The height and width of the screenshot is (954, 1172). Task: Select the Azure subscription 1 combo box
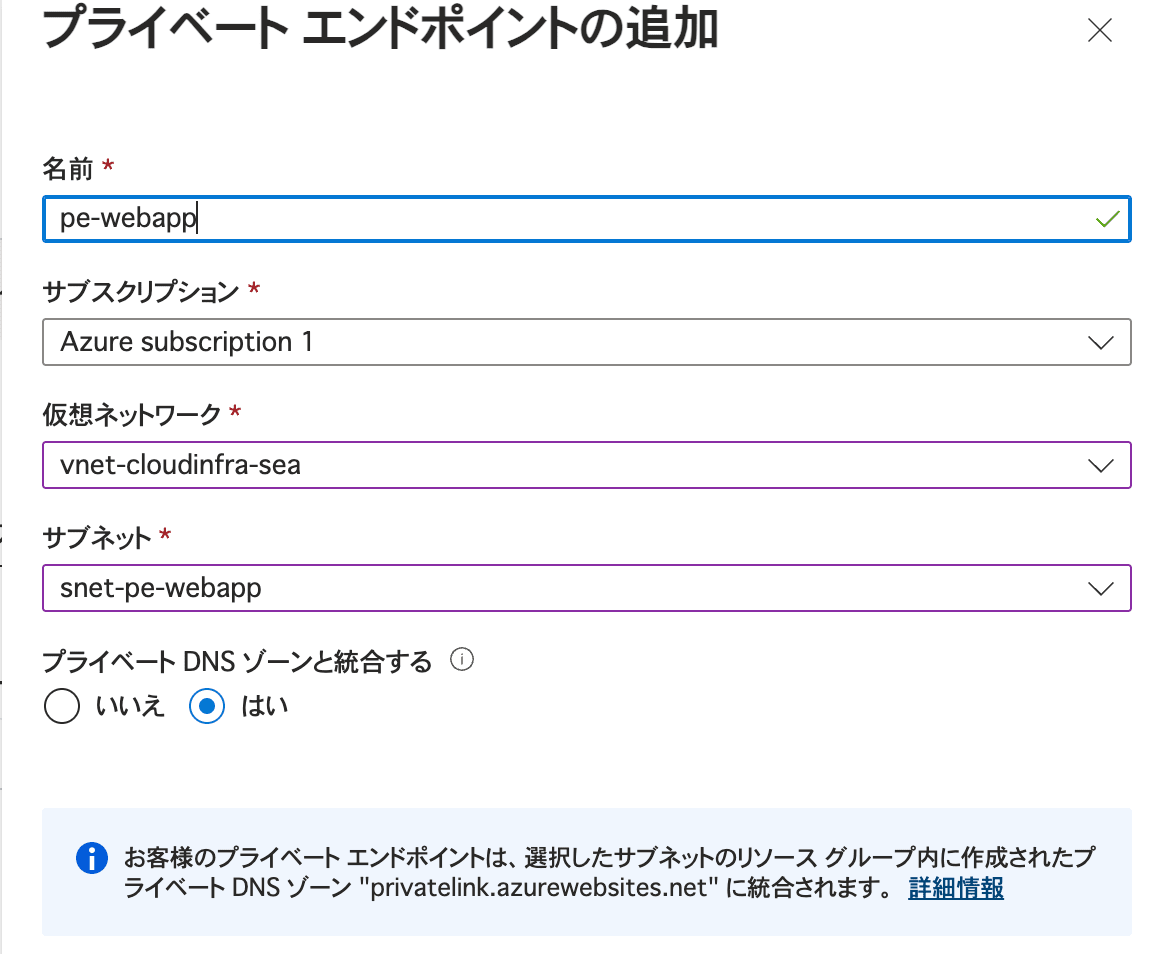[586, 342]
